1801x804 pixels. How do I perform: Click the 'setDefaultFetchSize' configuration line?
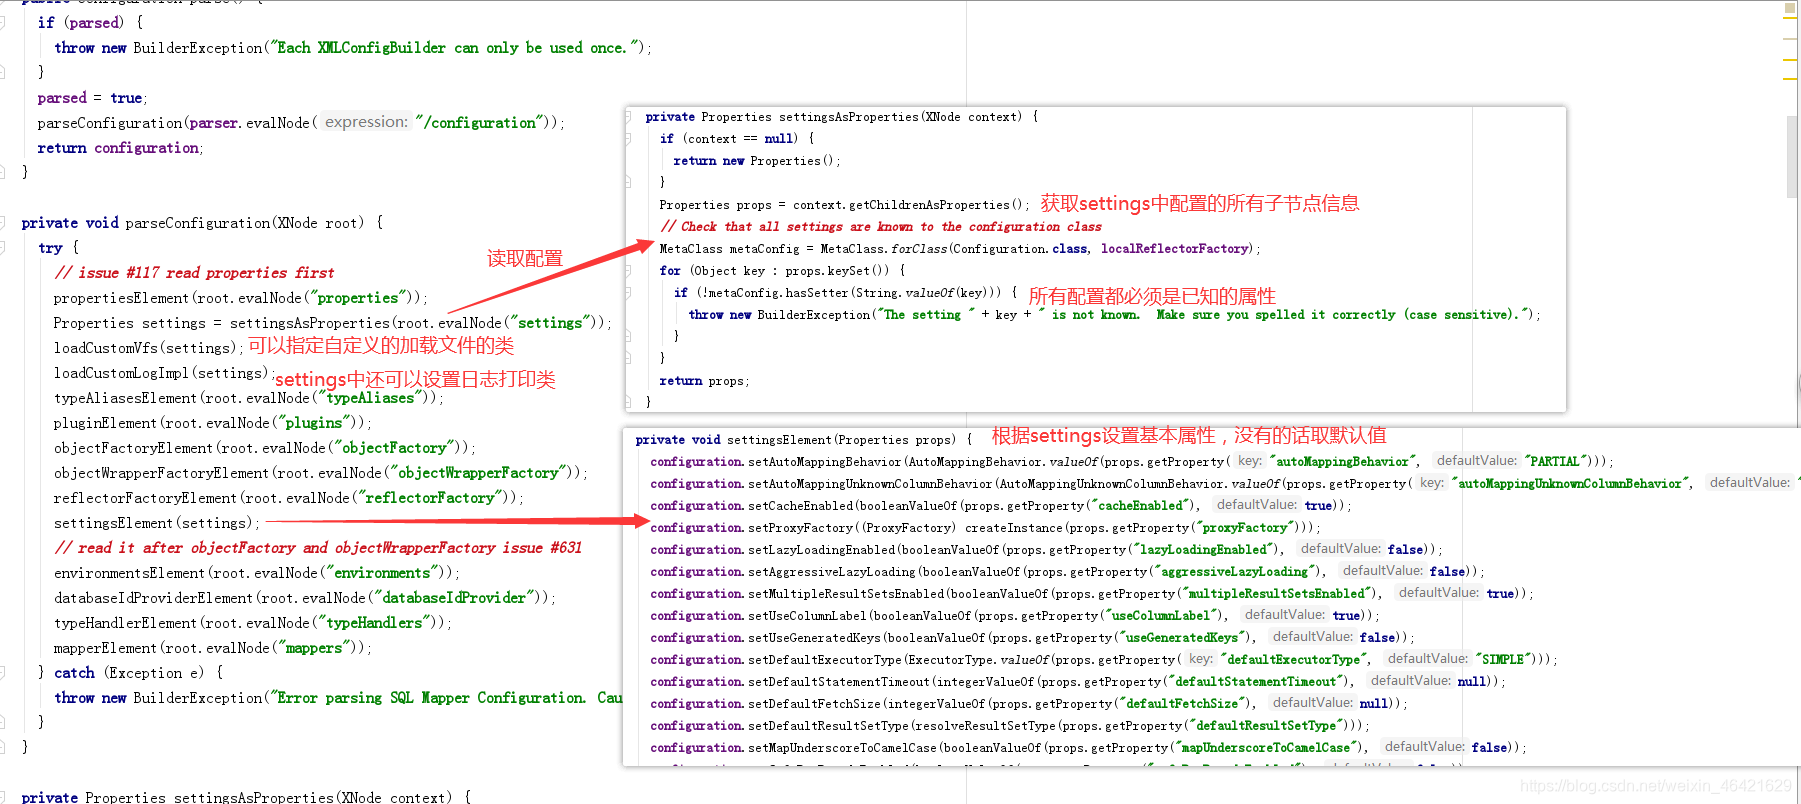coord(1029,704)
